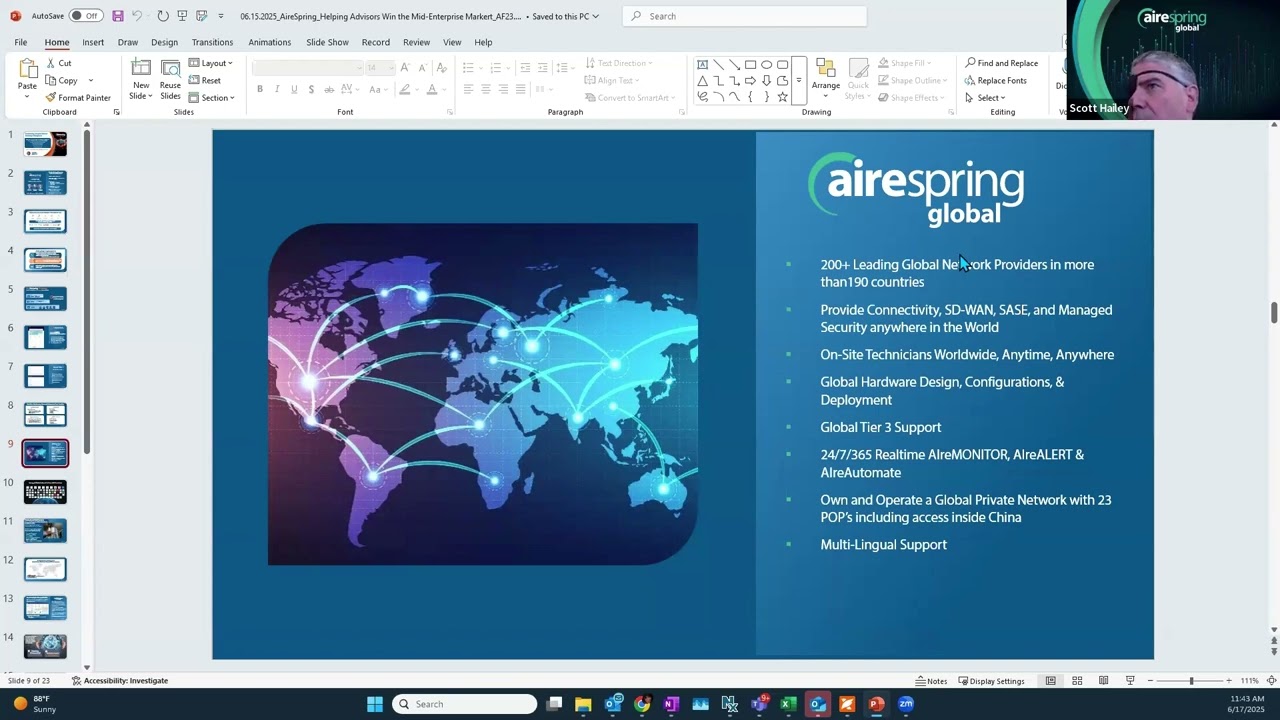This screenshot has width=1280, height=720.
Task: Switch to Reading View
Action: coord(1103,681)
